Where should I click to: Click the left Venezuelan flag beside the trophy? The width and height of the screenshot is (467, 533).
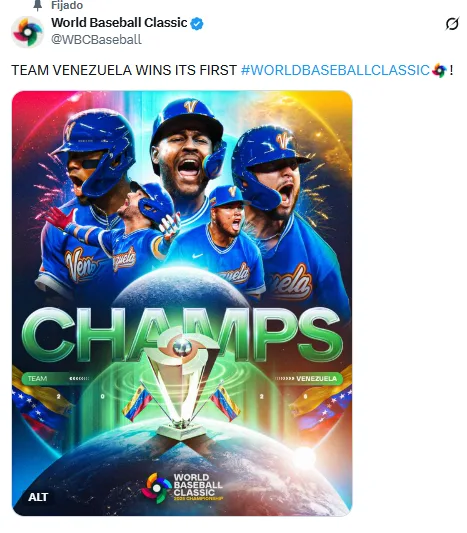[x=137, y=402]
